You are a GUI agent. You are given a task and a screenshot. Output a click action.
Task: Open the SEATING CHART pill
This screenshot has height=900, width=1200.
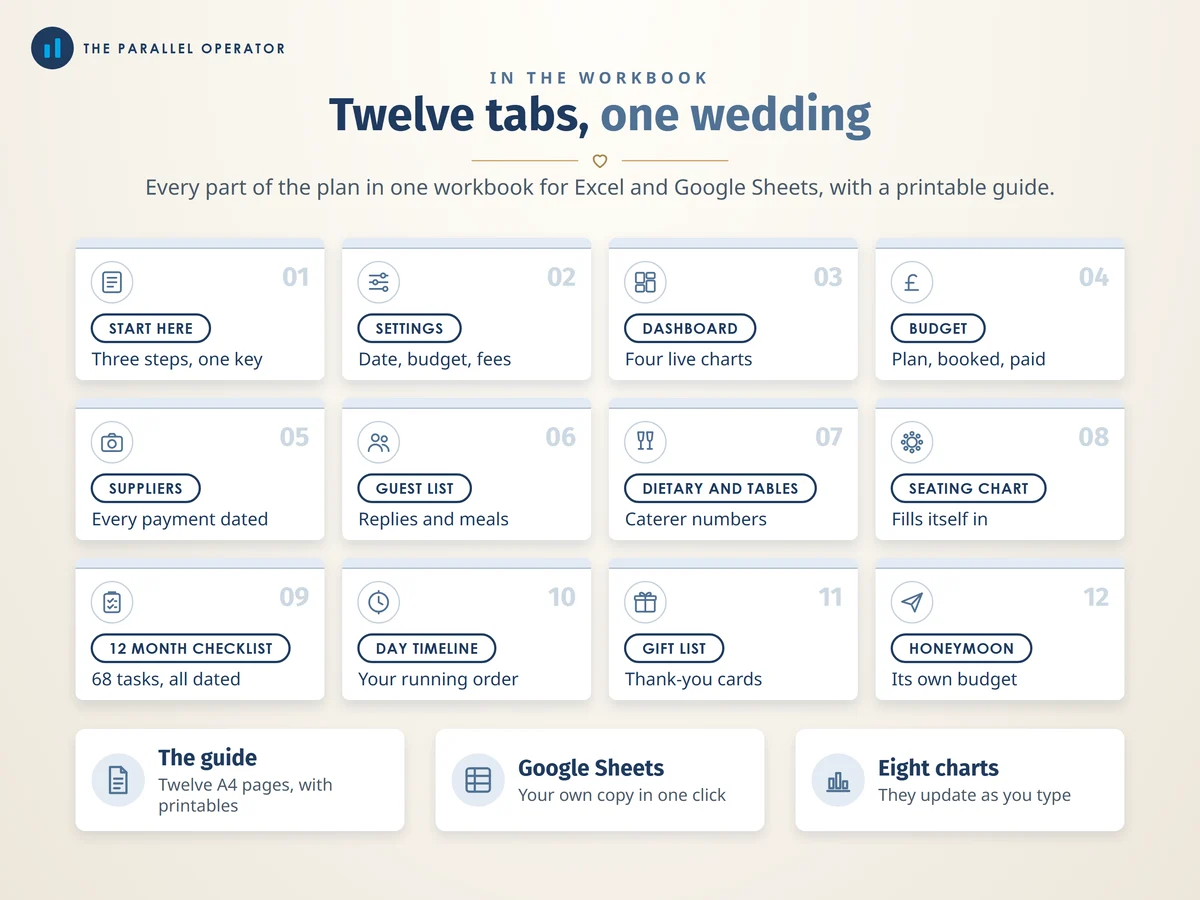968,488
